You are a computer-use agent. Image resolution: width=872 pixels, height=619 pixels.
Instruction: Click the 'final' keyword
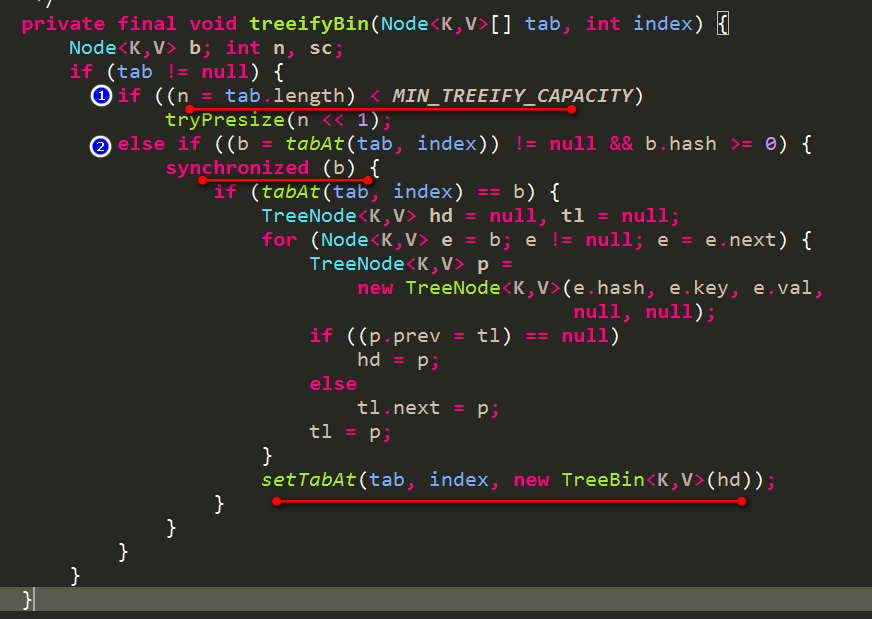click(147, 24)
